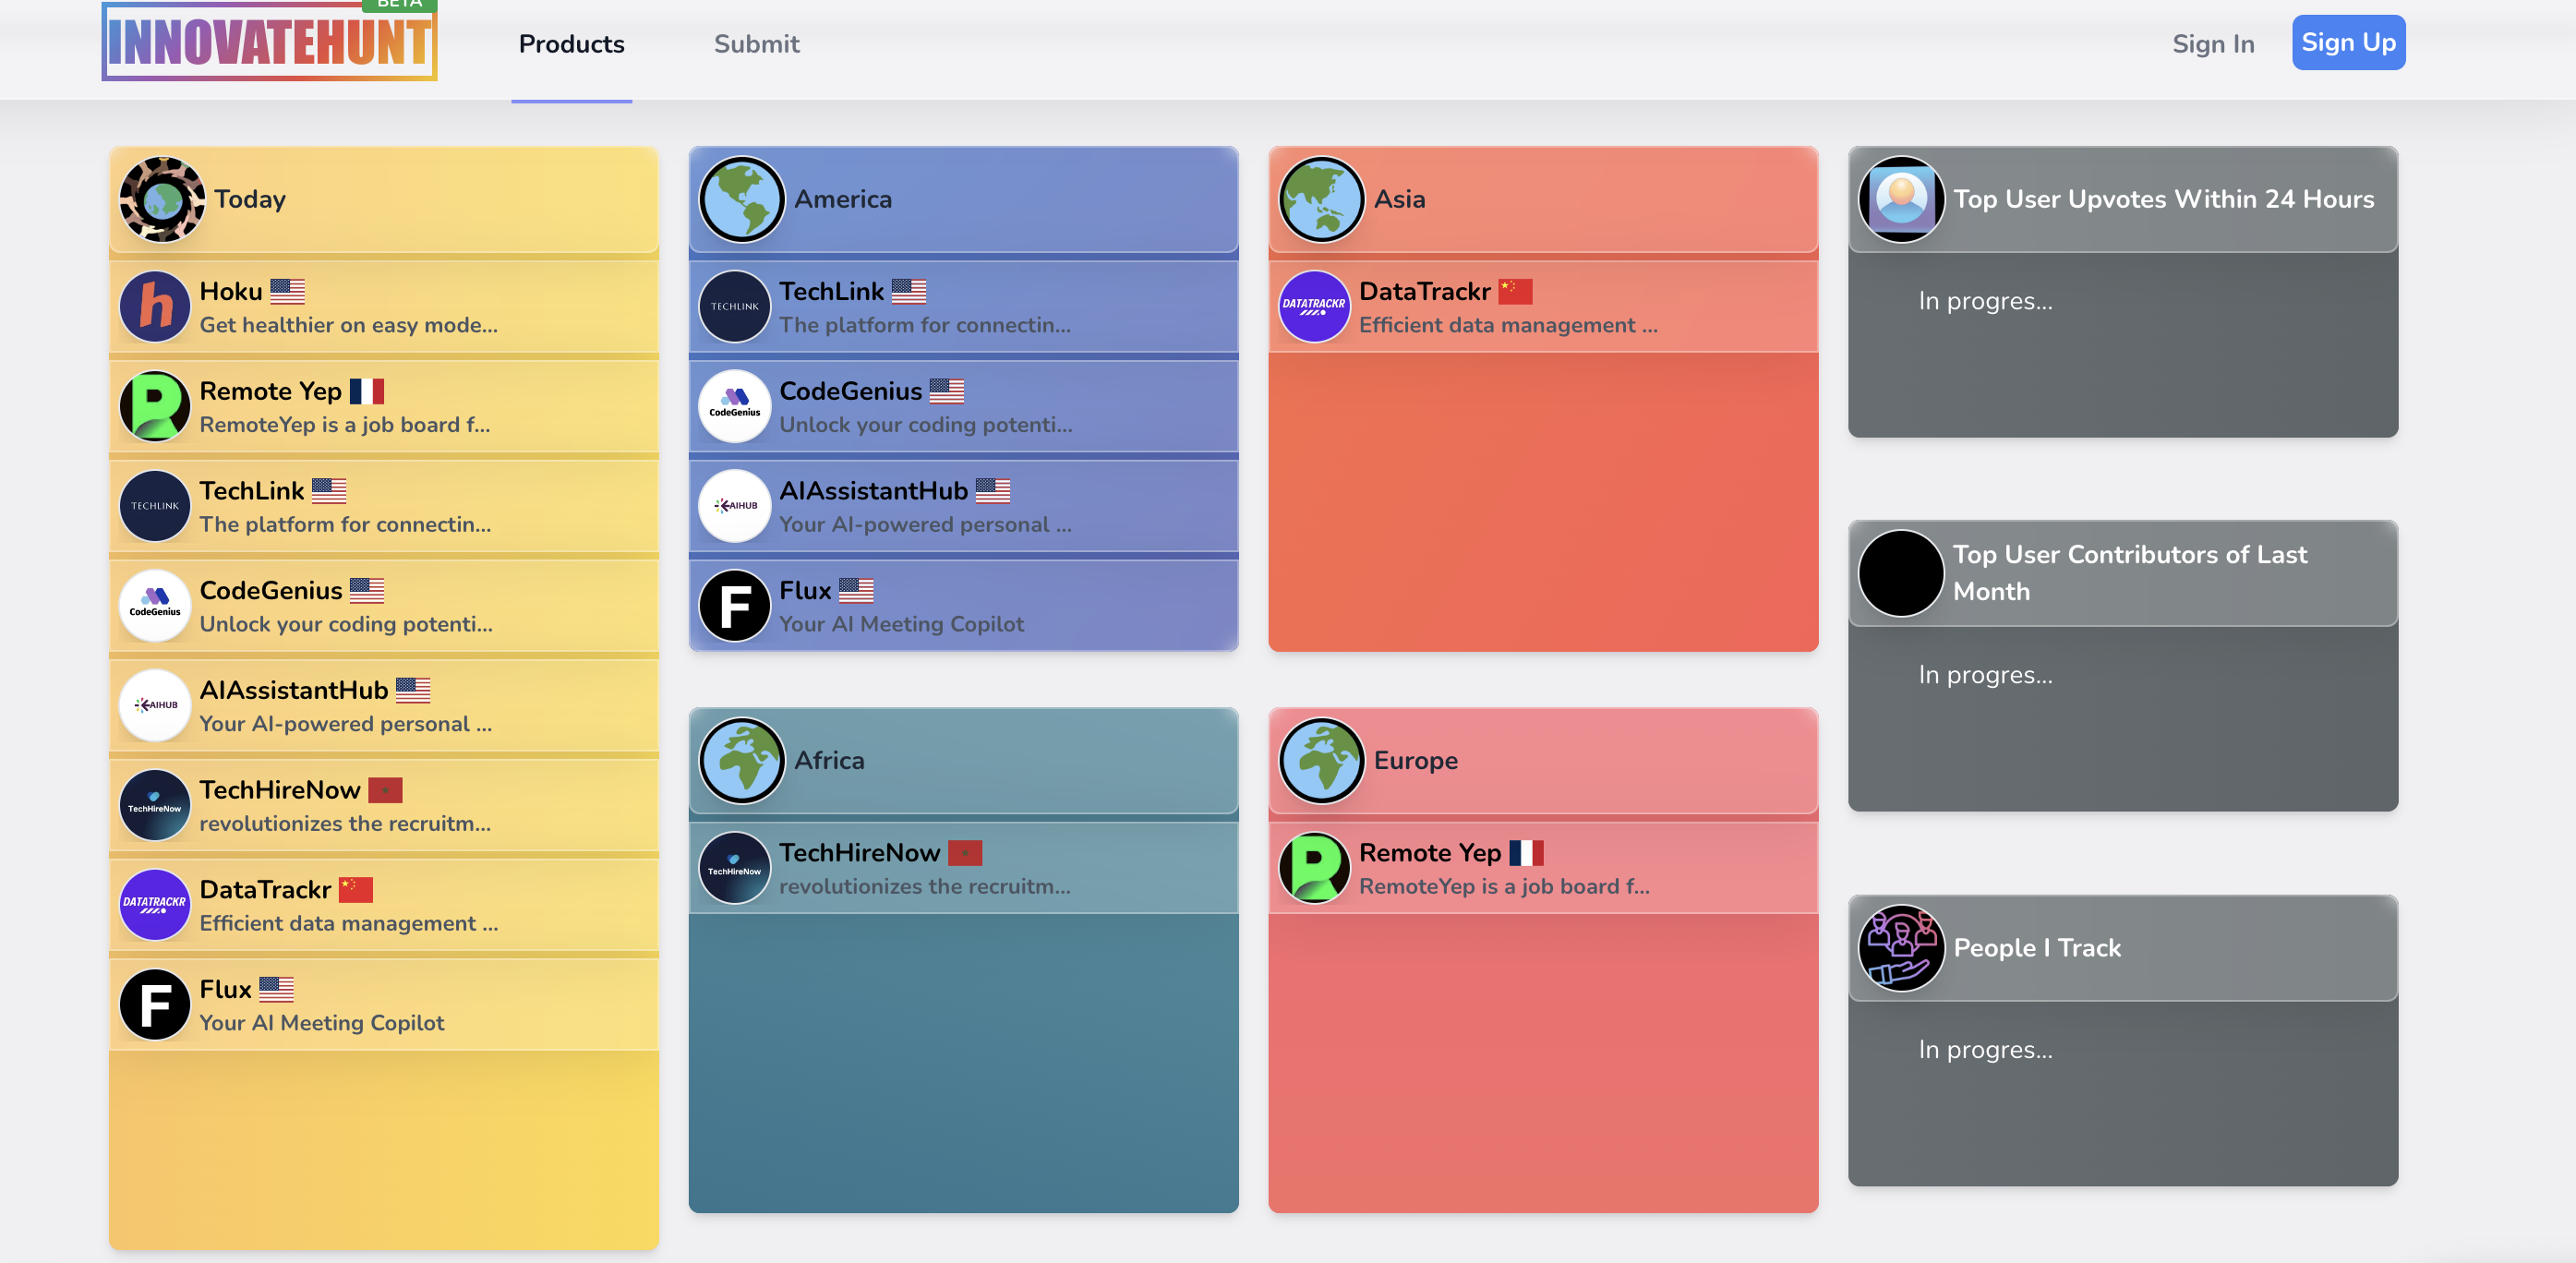
Task: Click 'Get healthier on easy mode...' description
Action: tap(349, 325)
